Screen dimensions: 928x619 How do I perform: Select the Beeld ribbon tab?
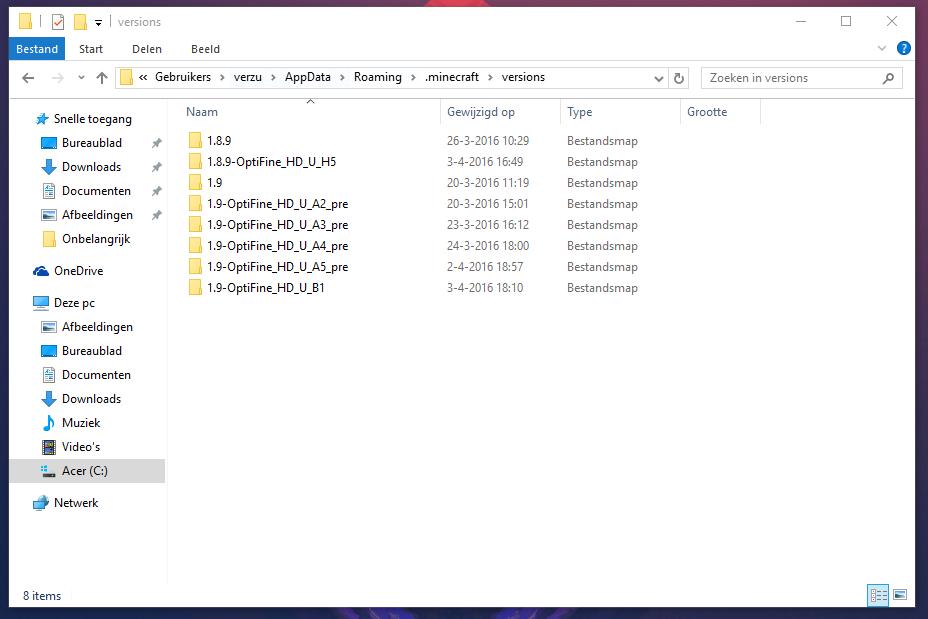coord(205,49)
